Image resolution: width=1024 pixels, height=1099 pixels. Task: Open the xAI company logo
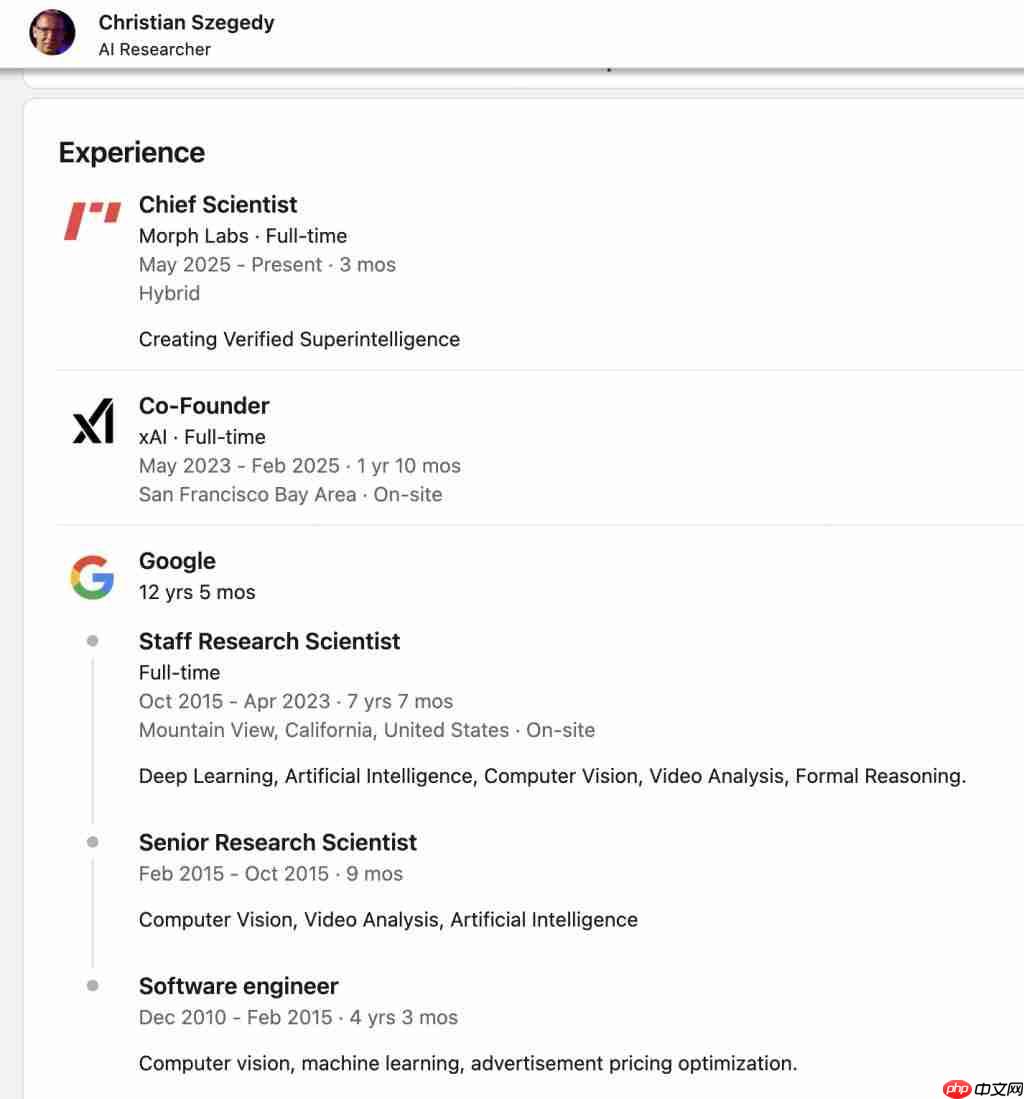(x=92, y=423)
